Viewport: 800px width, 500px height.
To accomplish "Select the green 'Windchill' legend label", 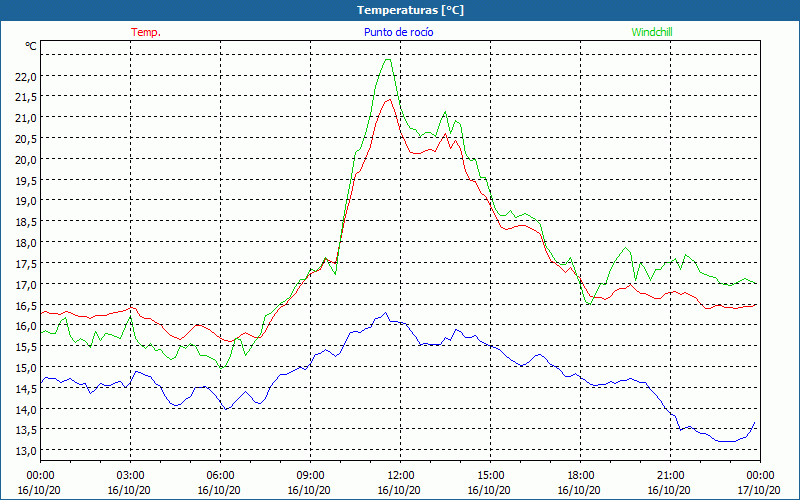I will (x=652, y=32).
